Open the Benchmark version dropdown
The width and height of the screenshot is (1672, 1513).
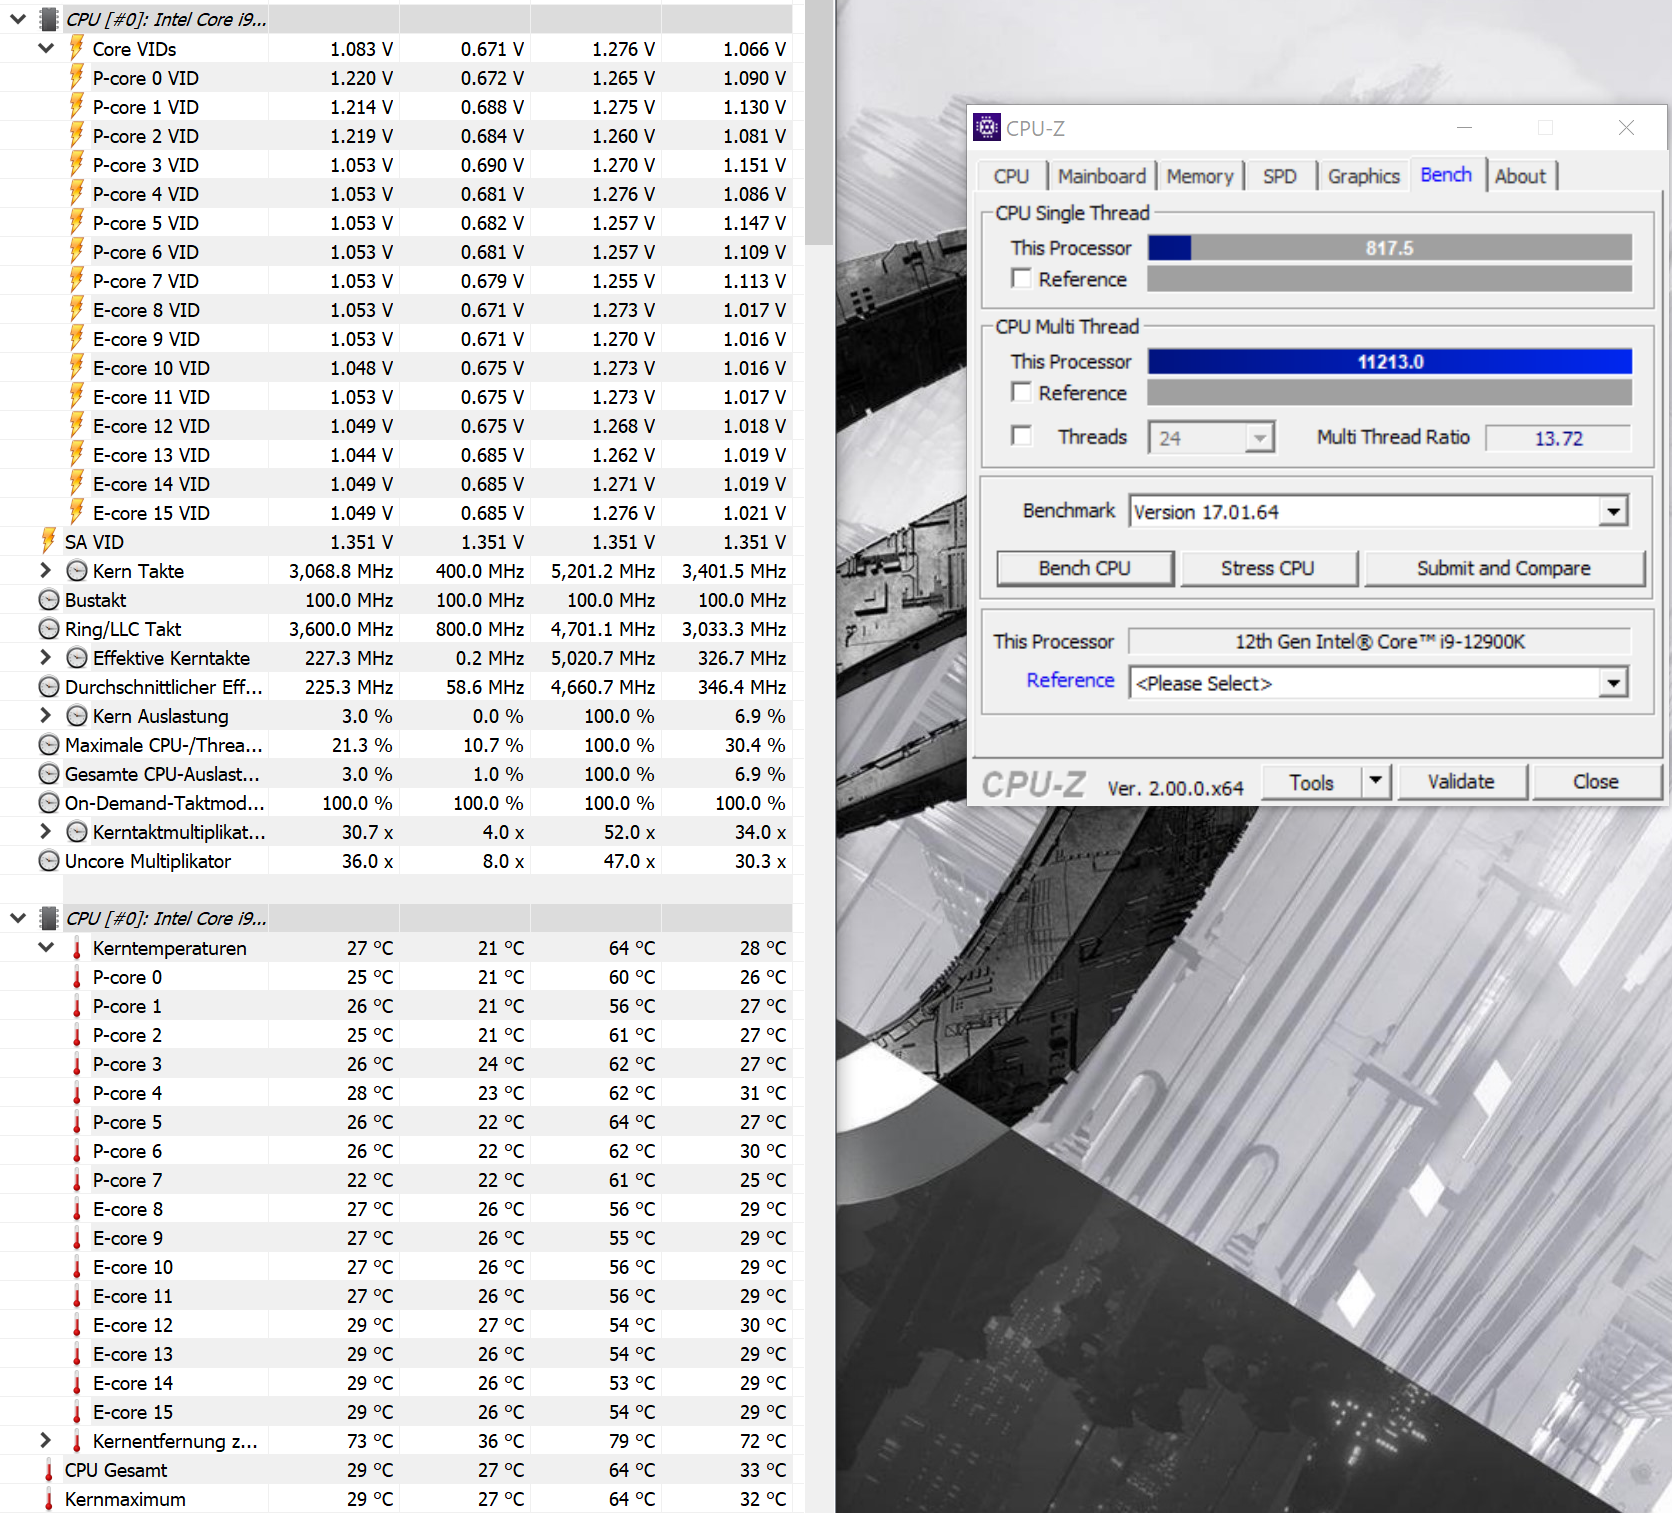[x=1613, y=512]
